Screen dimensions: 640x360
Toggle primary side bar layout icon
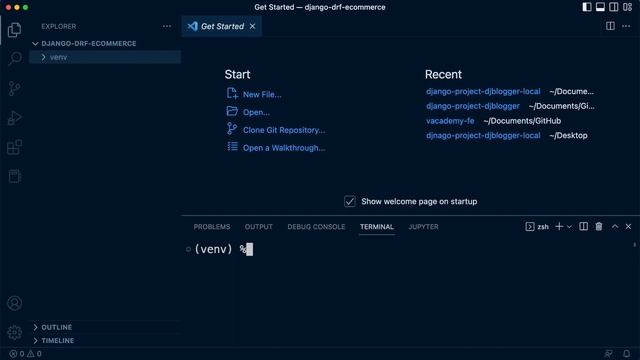587,7
